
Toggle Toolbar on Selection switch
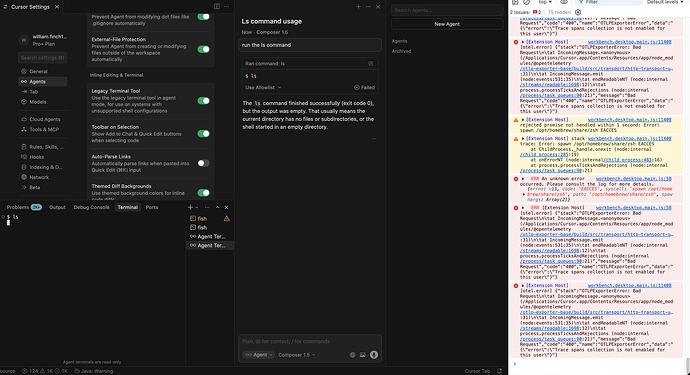point(203,133)
